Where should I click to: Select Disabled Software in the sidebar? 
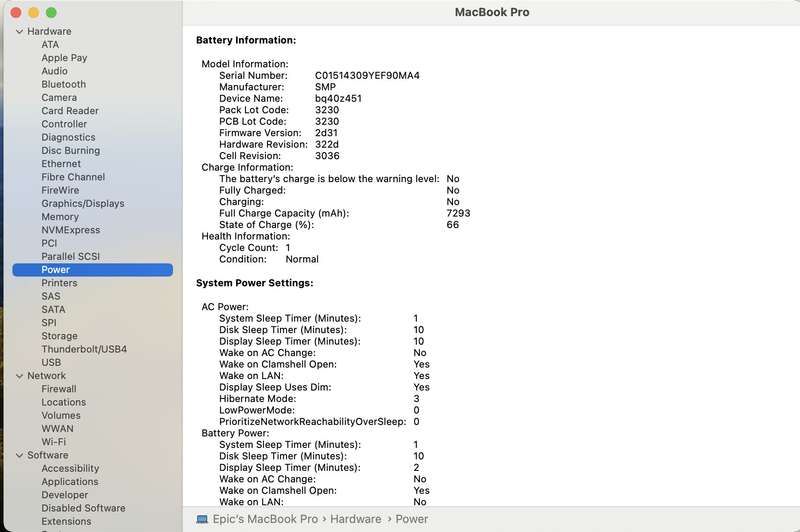tap(84, 509)
